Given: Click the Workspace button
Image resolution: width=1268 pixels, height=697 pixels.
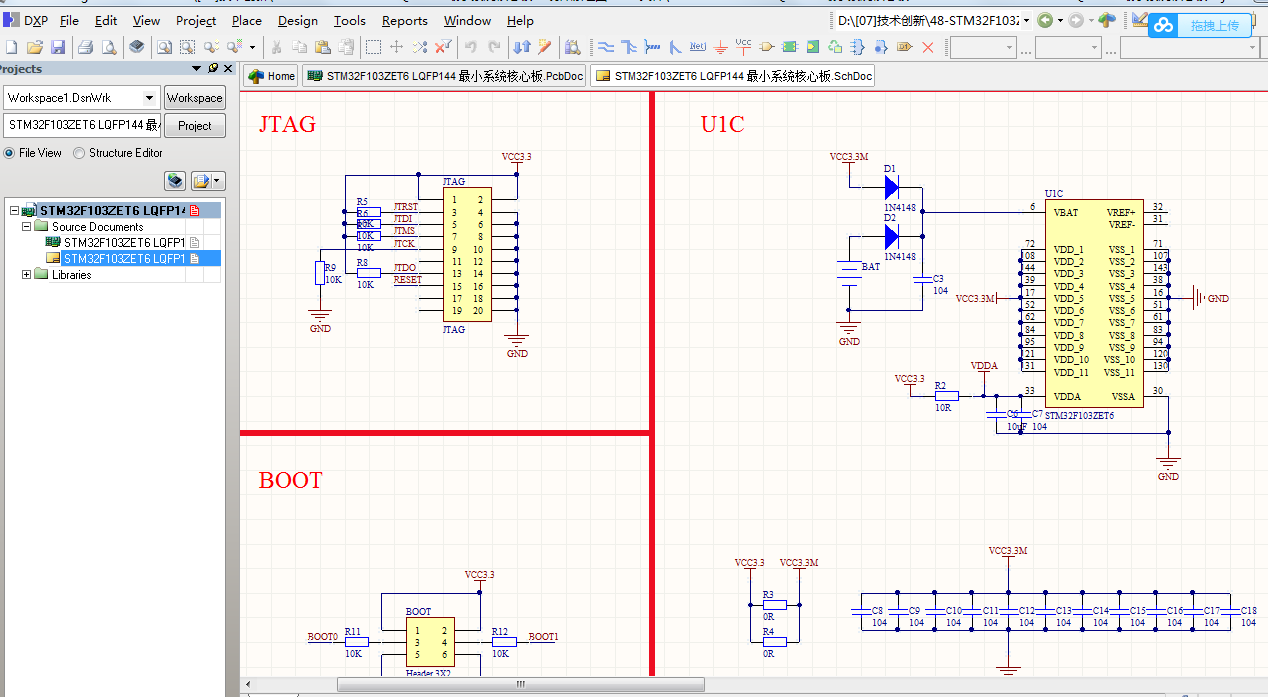Looking at the screenshot, I should pyautogui.click(x=195, y=98).
